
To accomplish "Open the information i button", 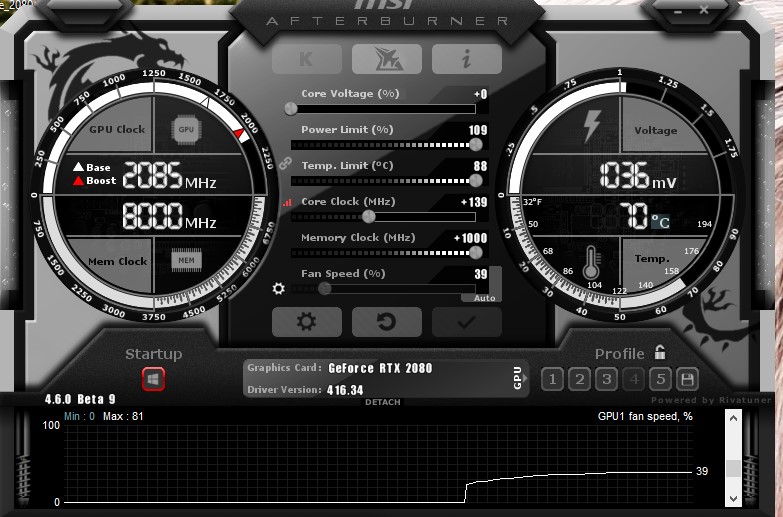I will point(466,59).
